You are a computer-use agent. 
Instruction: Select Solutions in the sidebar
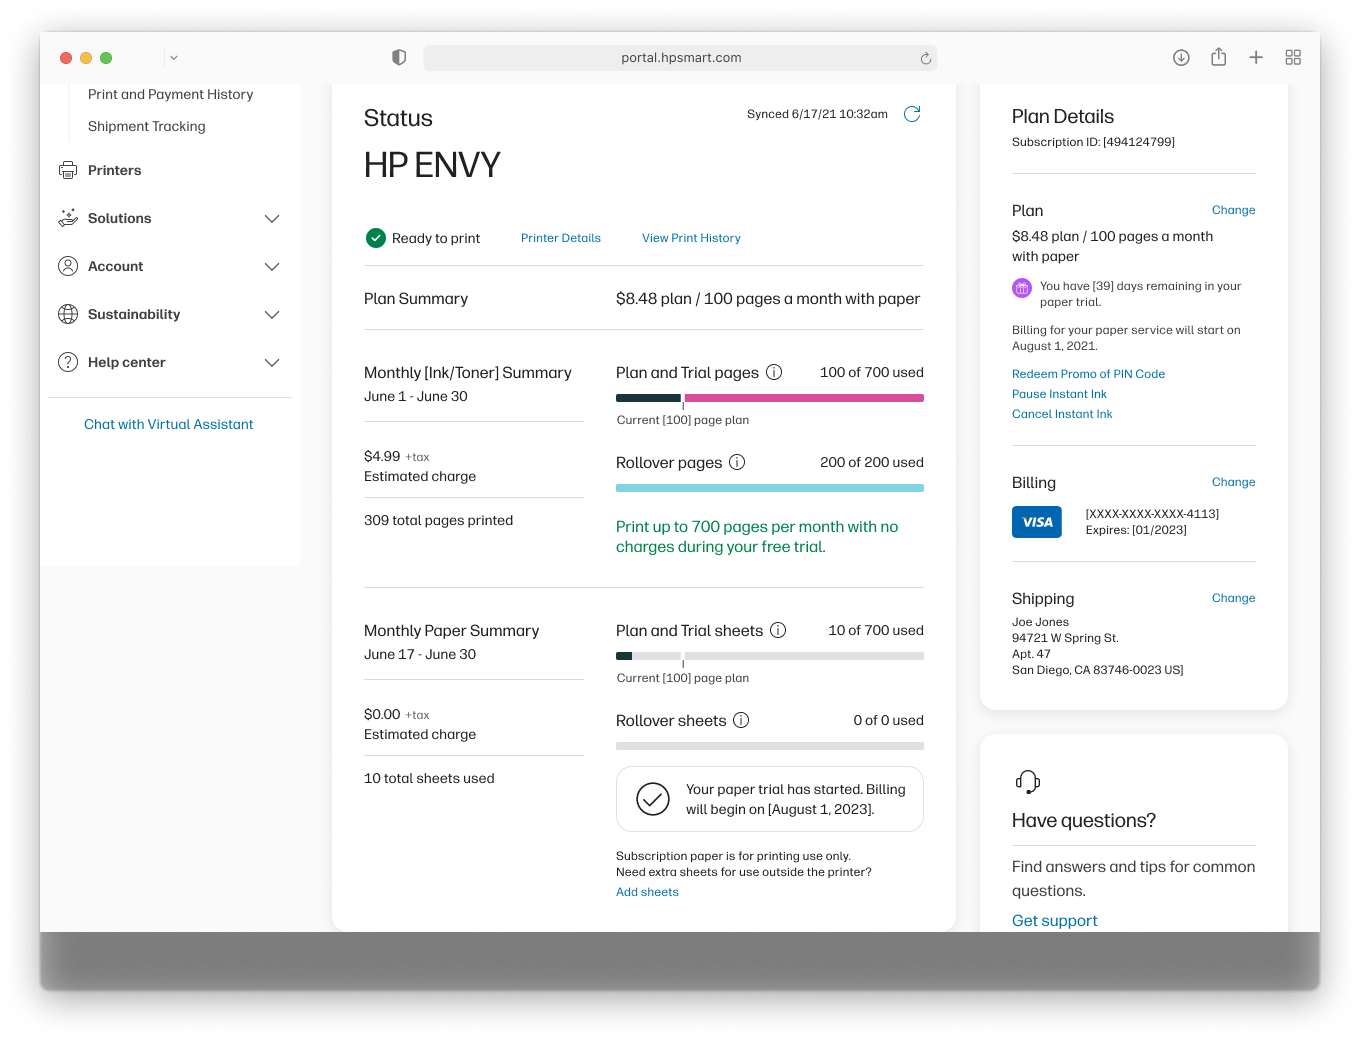(x=120, y=218)
